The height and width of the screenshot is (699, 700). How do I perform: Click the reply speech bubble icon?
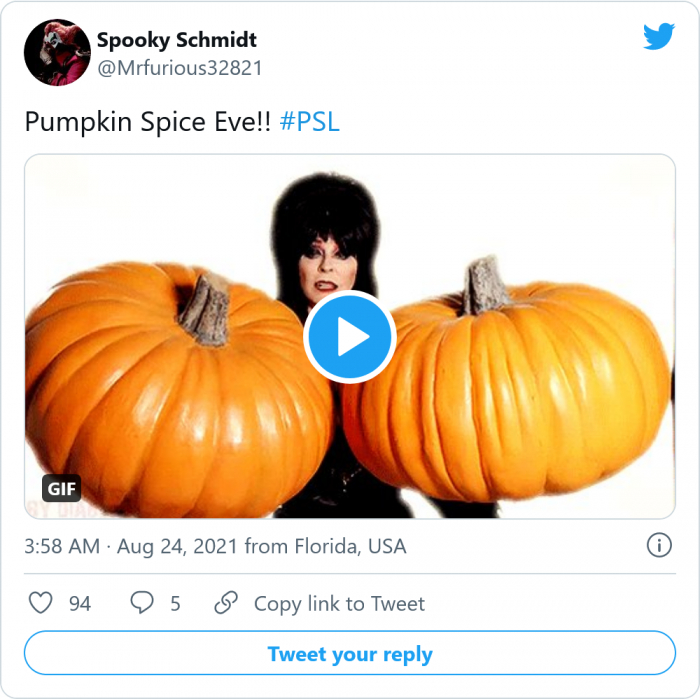(x=142, y=603)
